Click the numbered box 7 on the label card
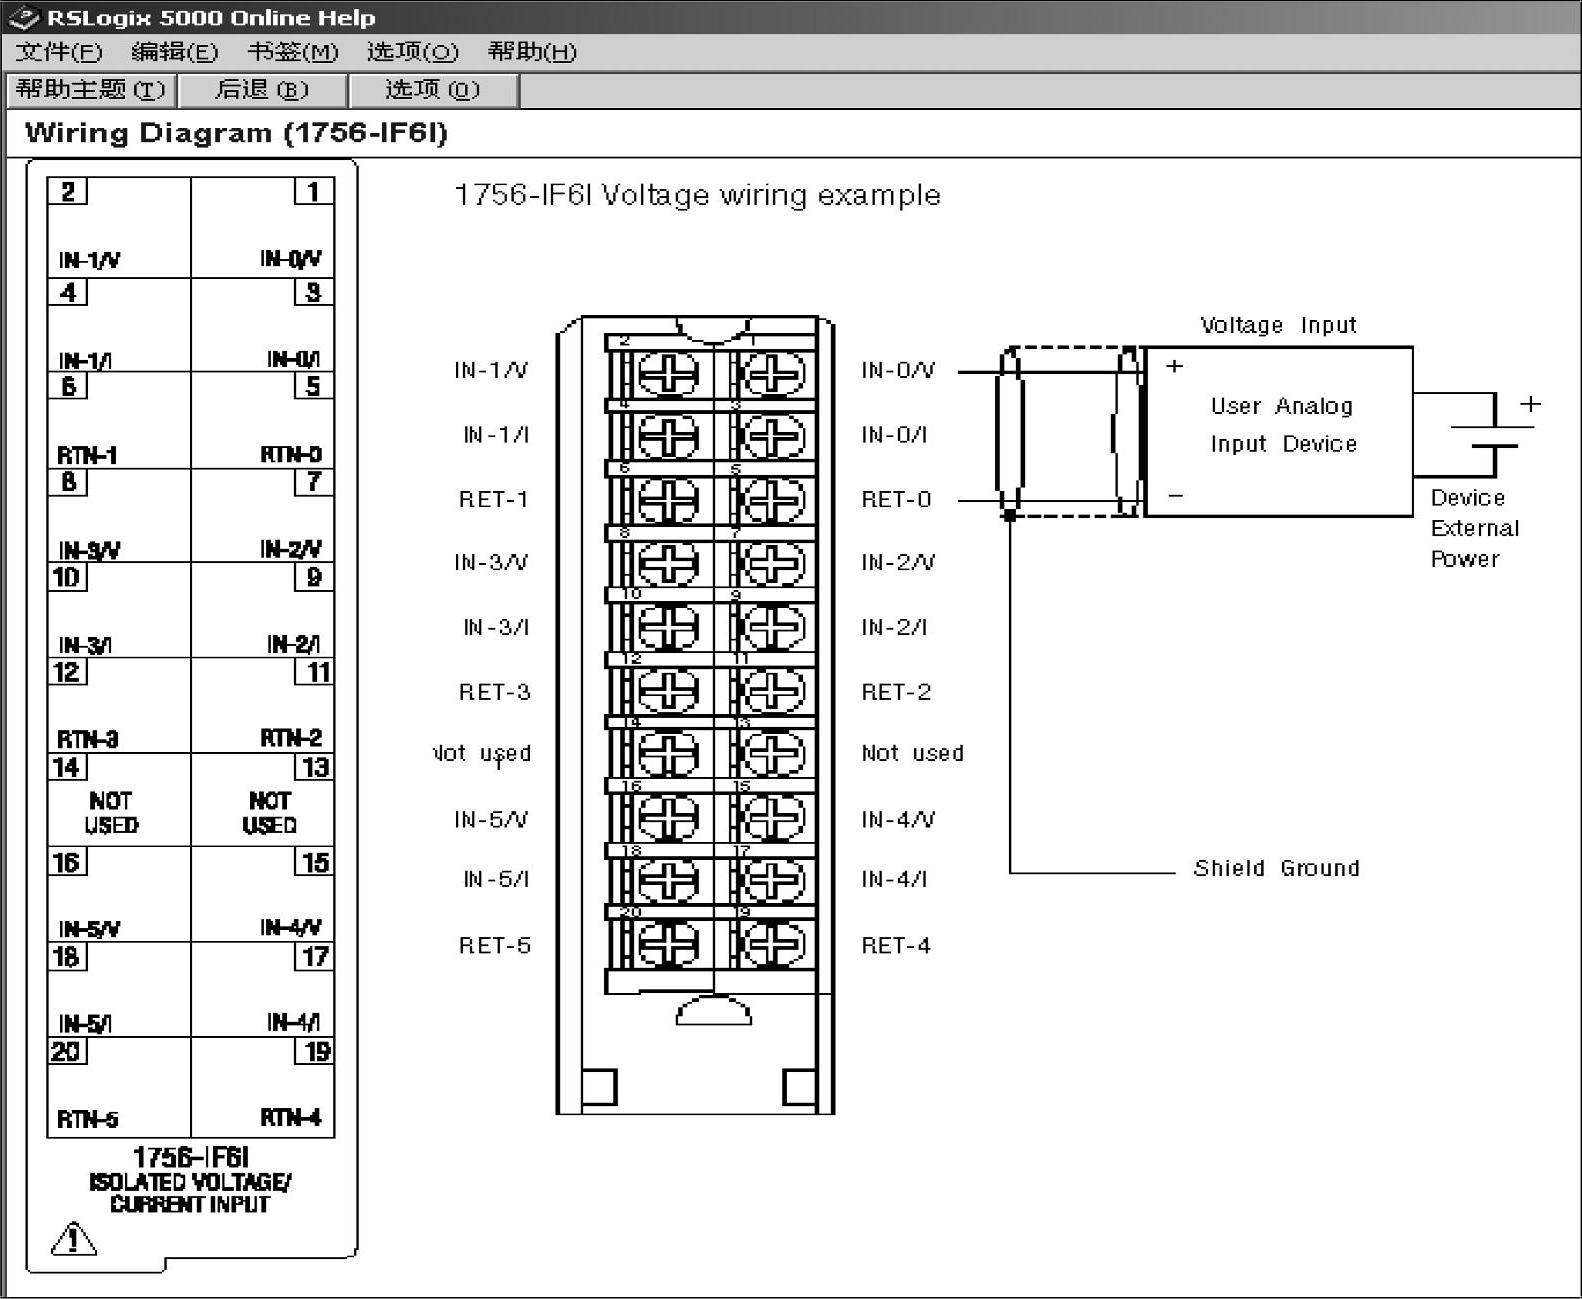The image size is (1582, 1299). pos(313,482)
